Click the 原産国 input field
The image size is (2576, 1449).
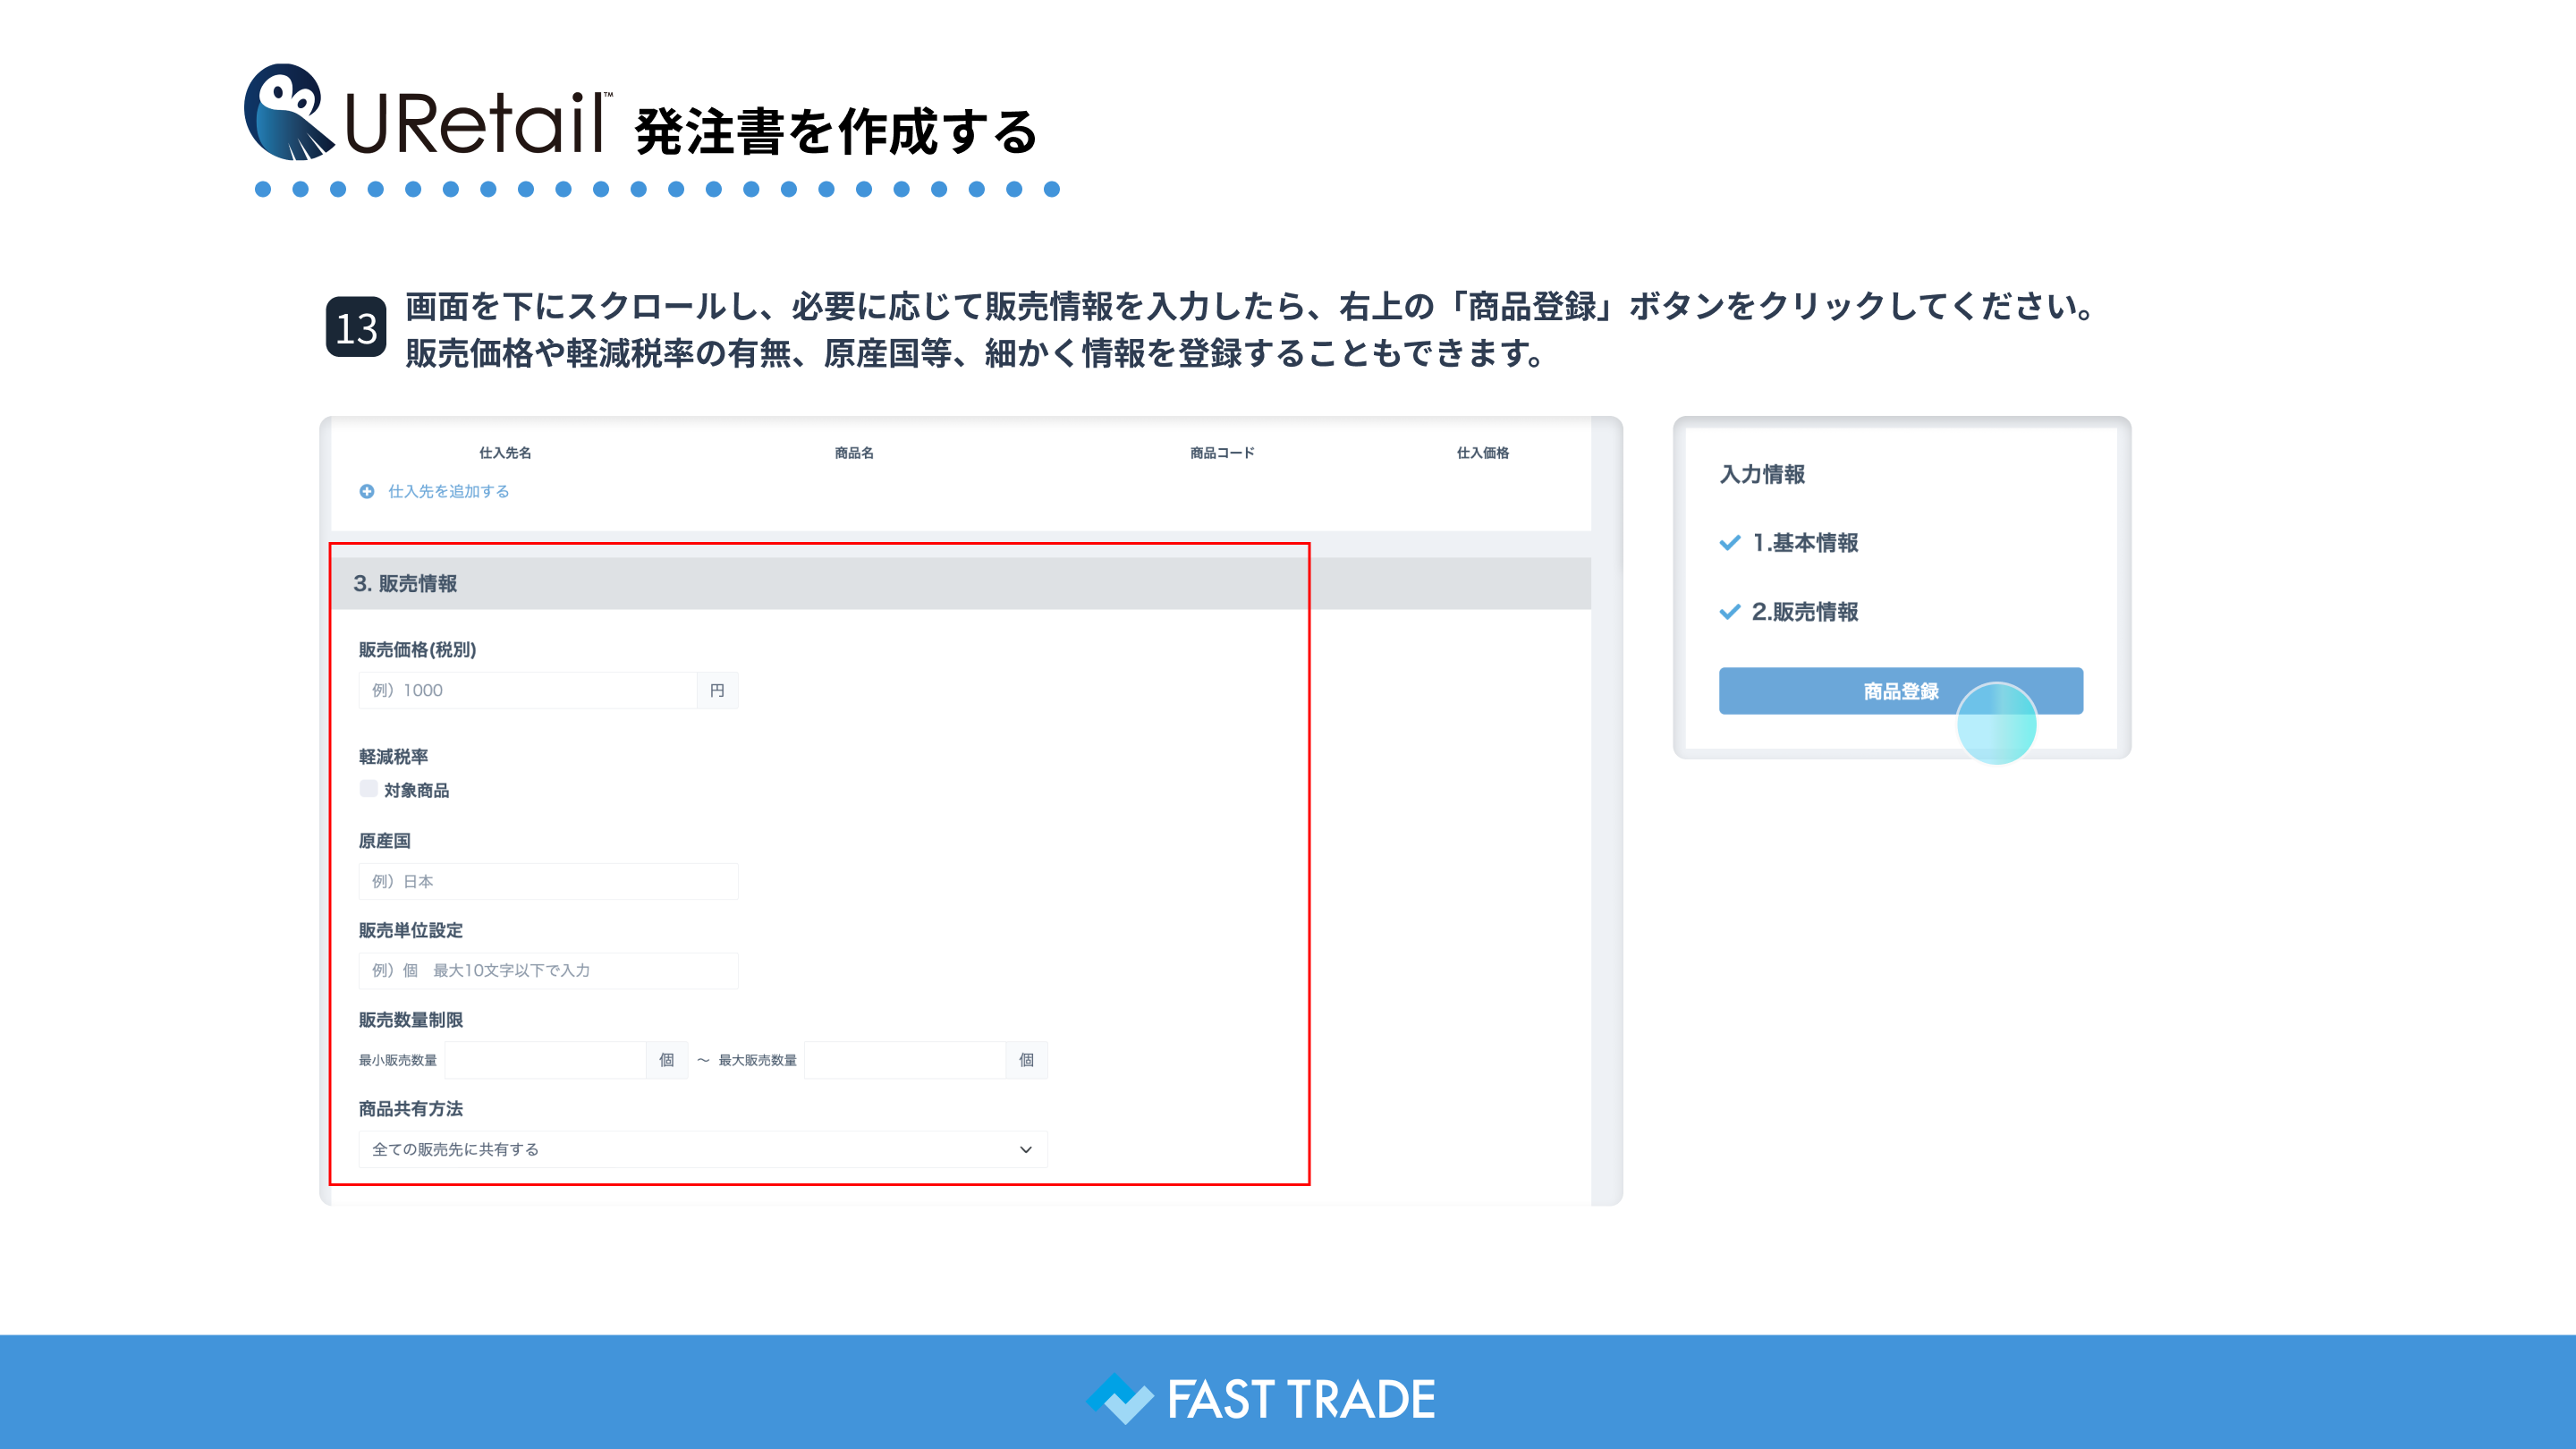tap(547, 881)
